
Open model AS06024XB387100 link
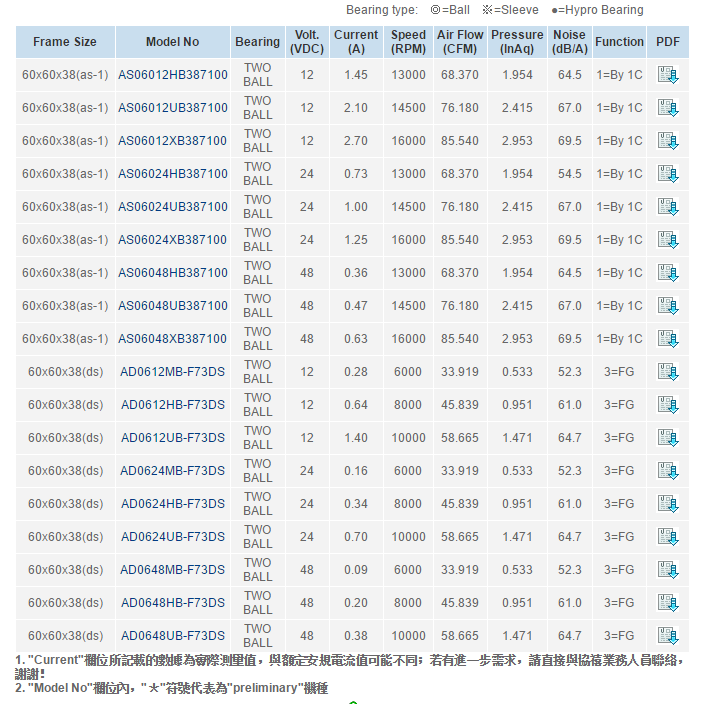173,240
